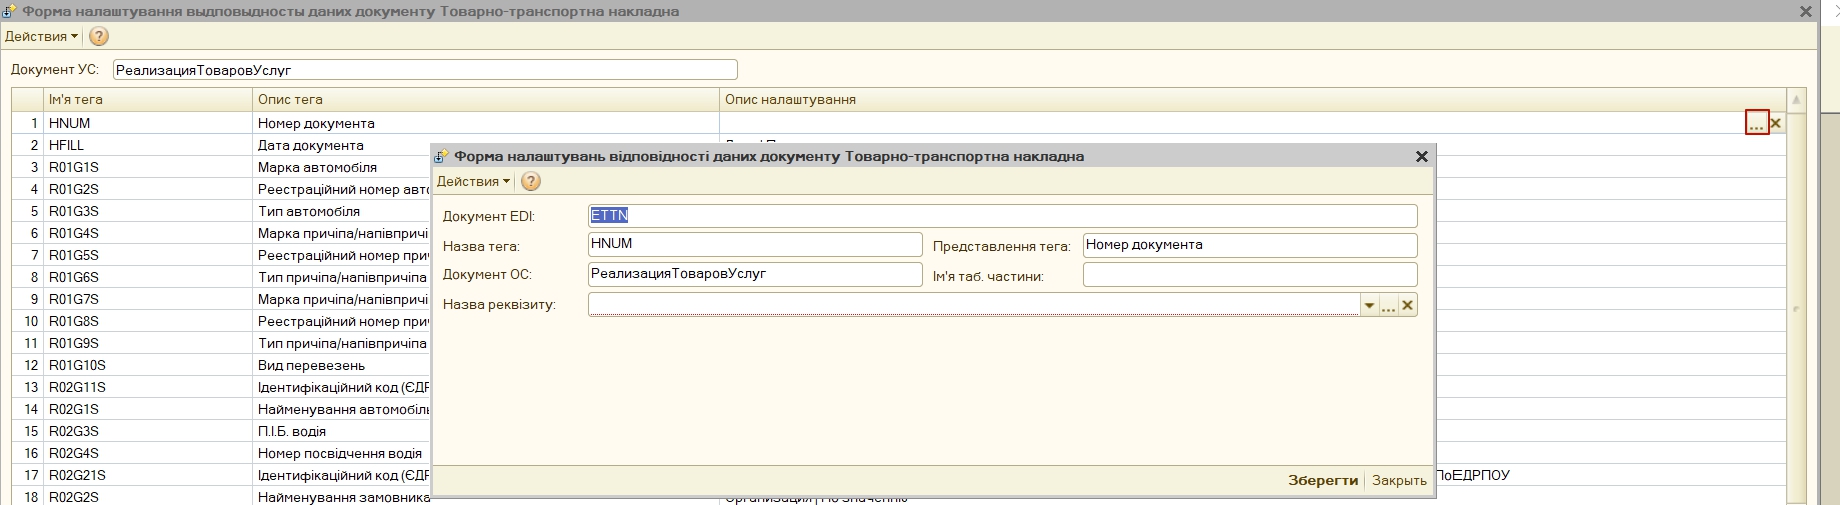Click Зберегти button
Viewport: 1840px width, 505px height.
[x=1322, y=480]
